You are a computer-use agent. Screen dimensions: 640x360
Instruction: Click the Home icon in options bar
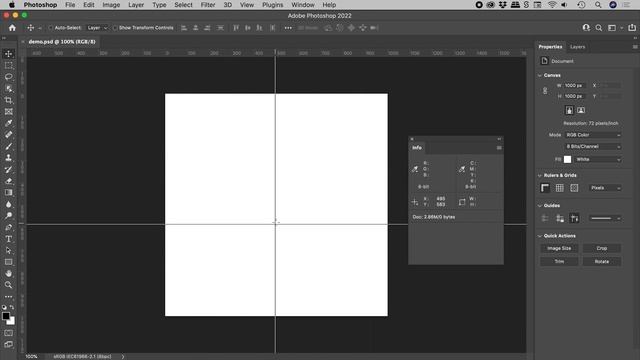[x=12, y=28]
